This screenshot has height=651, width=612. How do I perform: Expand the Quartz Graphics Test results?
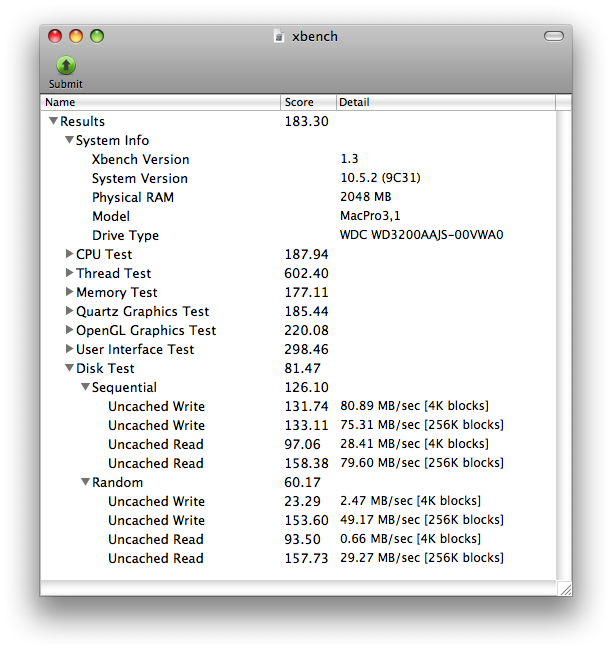pyautogui.click(x=69, y=311)
